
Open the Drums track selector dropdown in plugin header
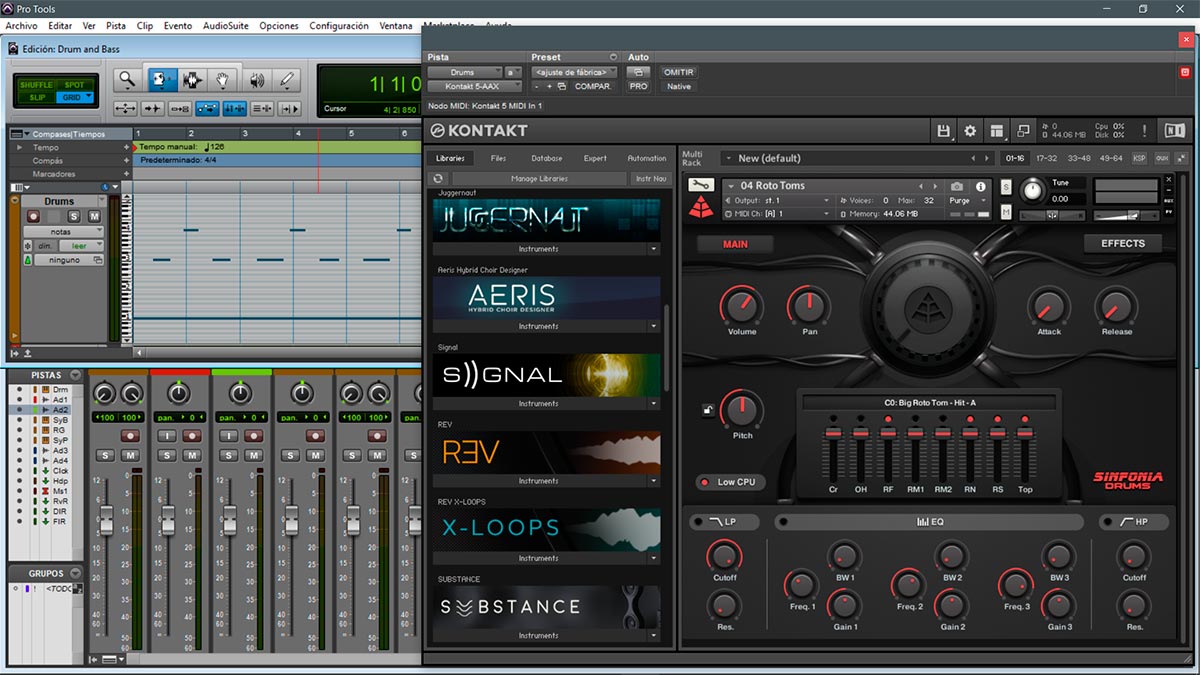(x=465, y=72)
